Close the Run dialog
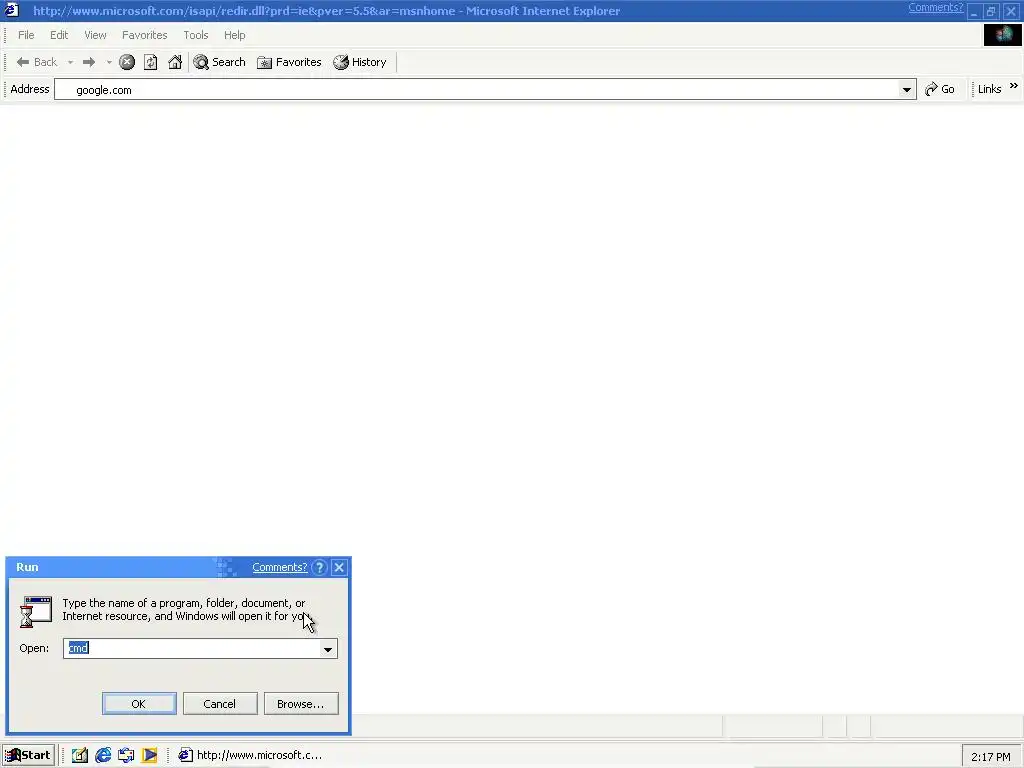Image resolution: width=1024 pixels, height=768 pixels. click(x=339, y=568)
